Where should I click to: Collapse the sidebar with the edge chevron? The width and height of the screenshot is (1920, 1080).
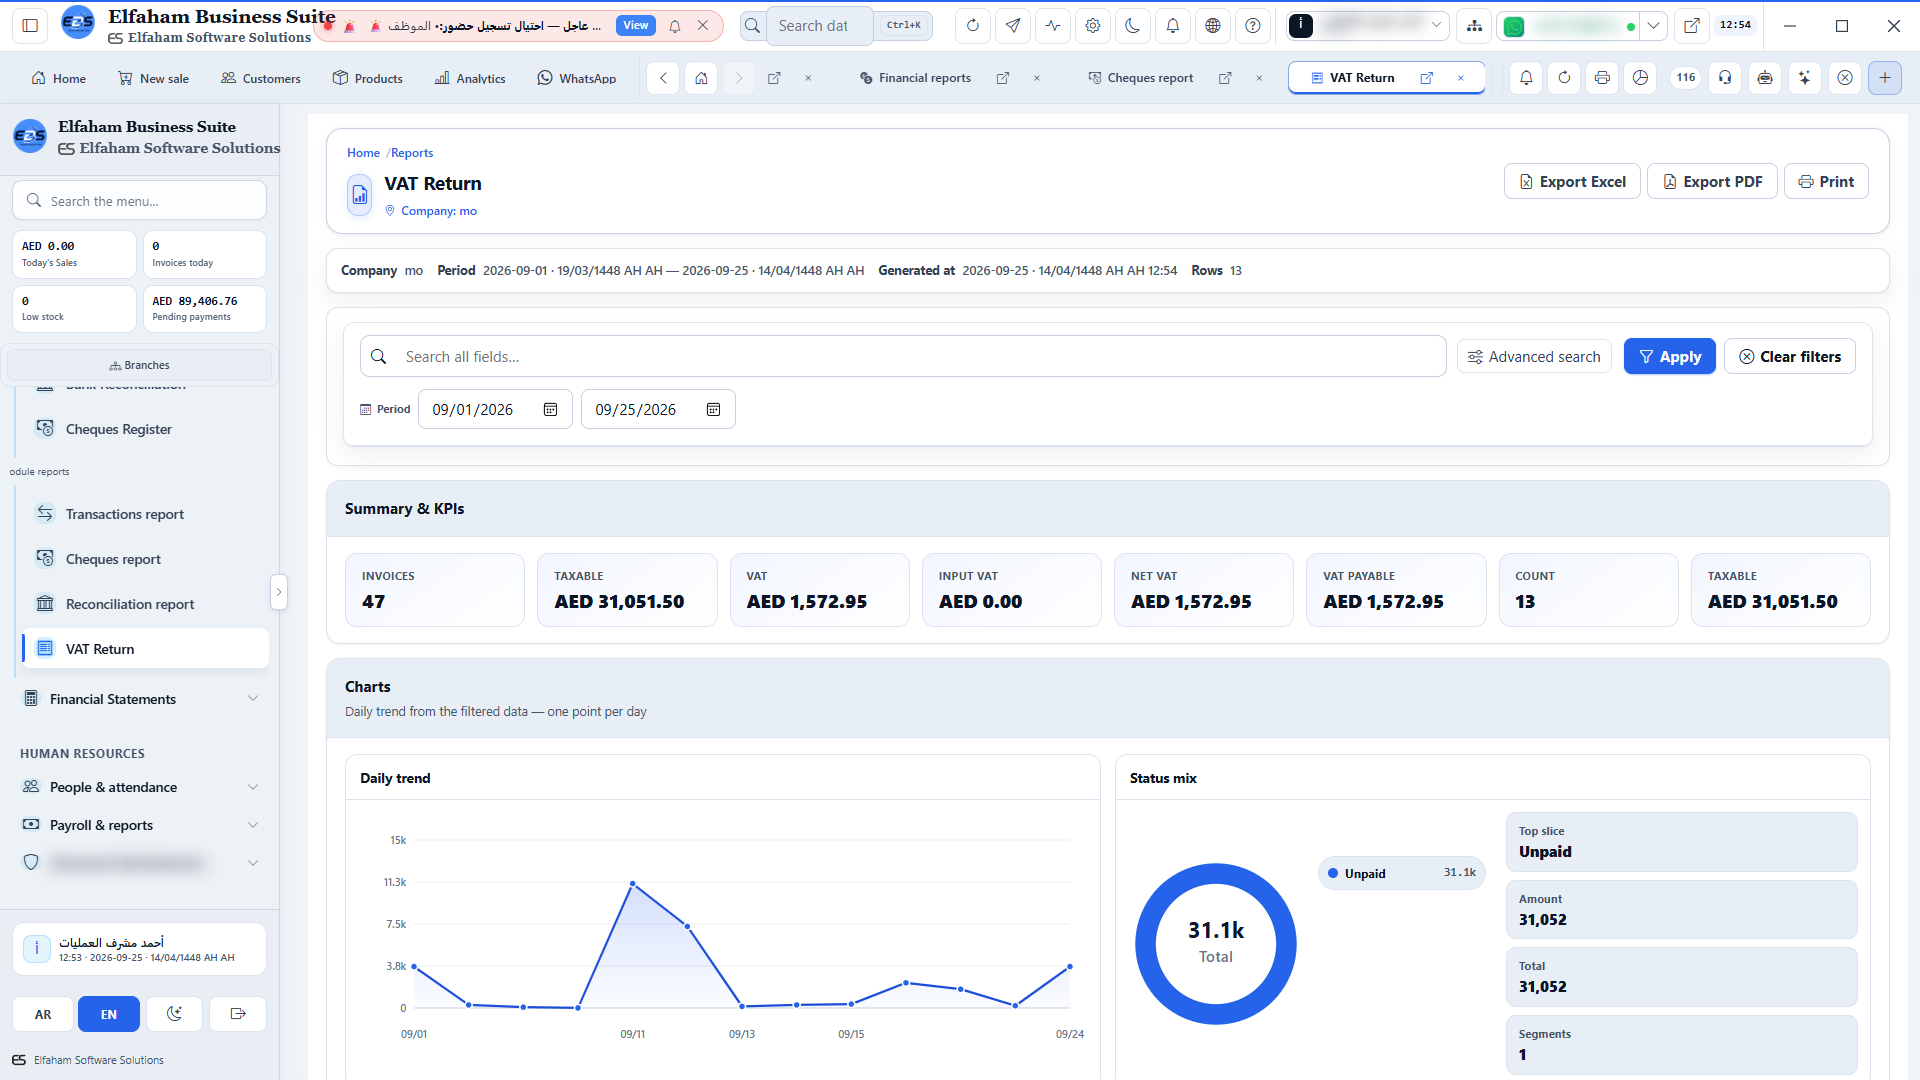[279, 592]
